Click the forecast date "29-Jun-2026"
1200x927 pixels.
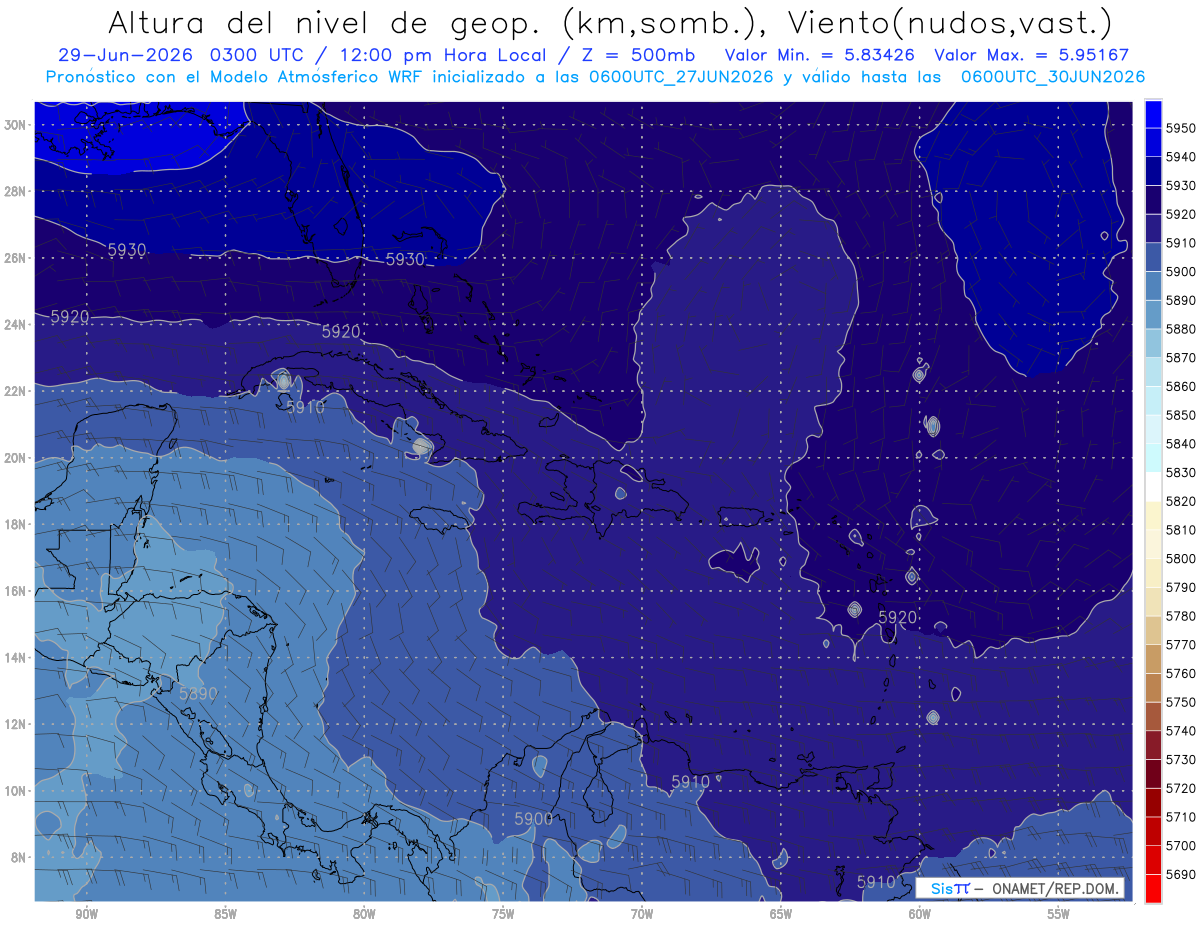(x=126, y=56)
